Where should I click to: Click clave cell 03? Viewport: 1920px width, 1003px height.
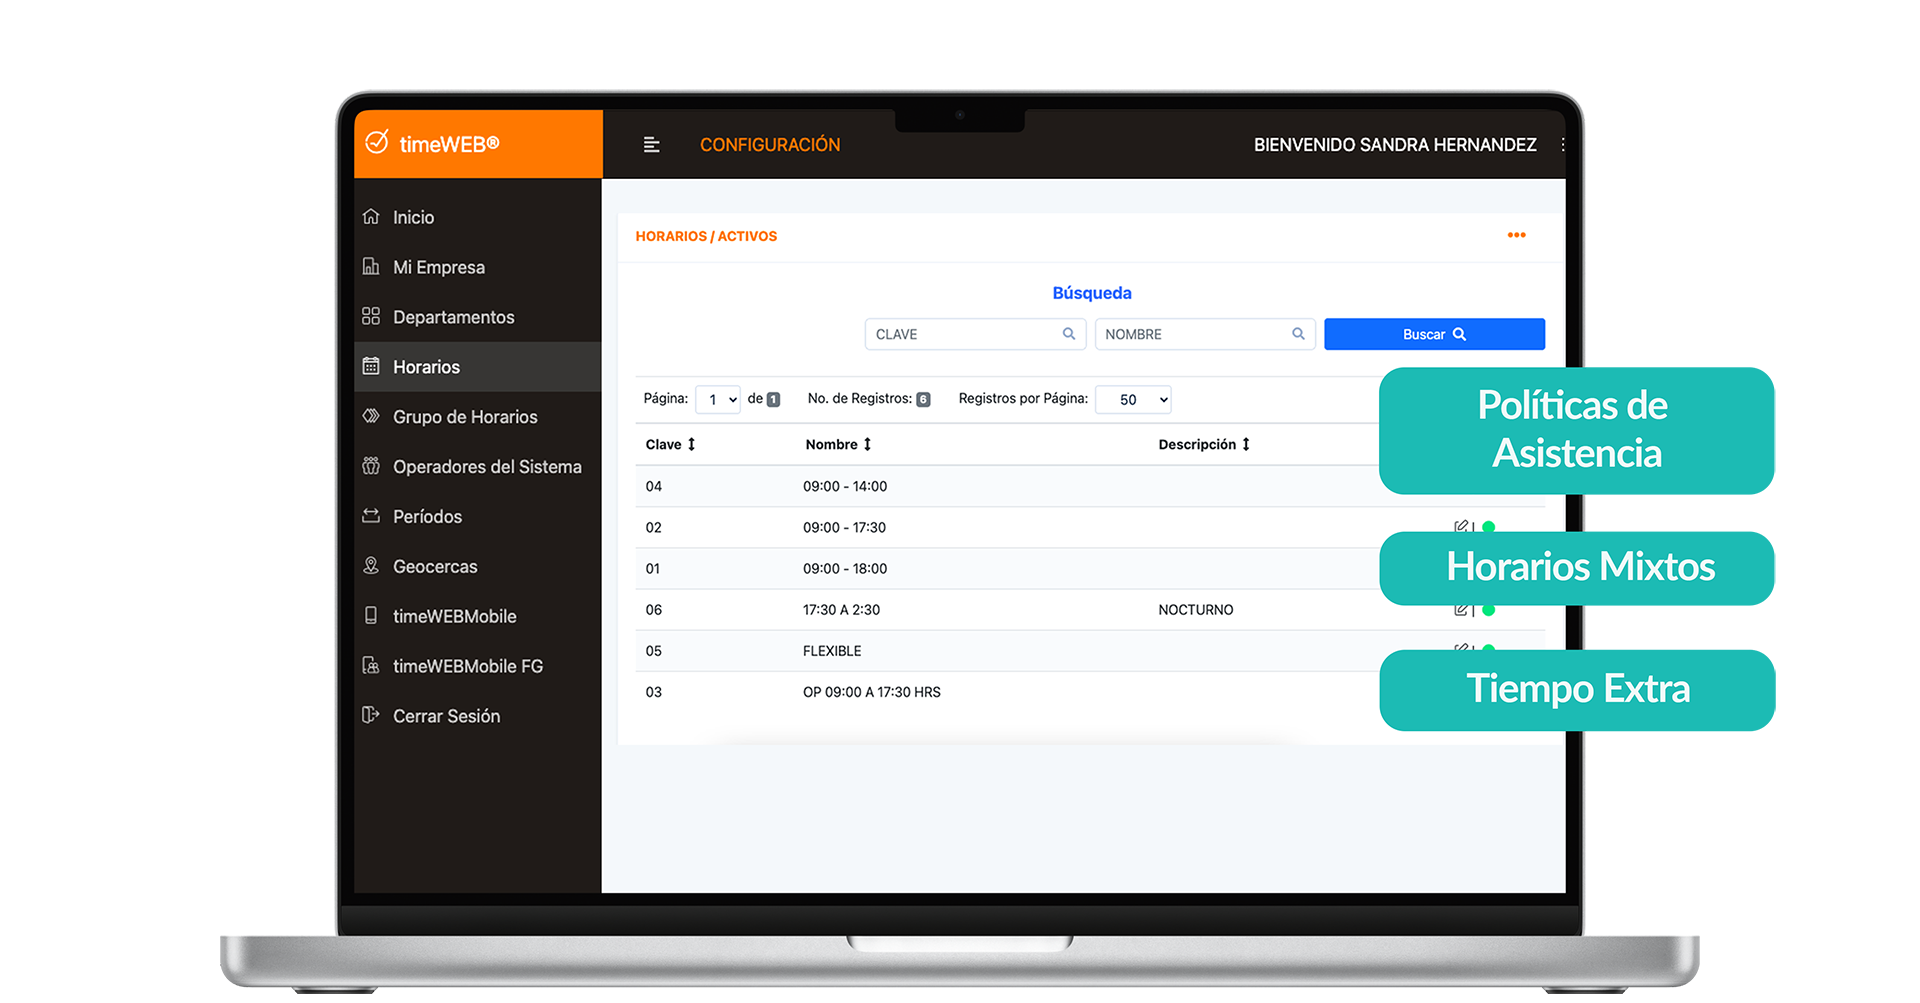653,691
